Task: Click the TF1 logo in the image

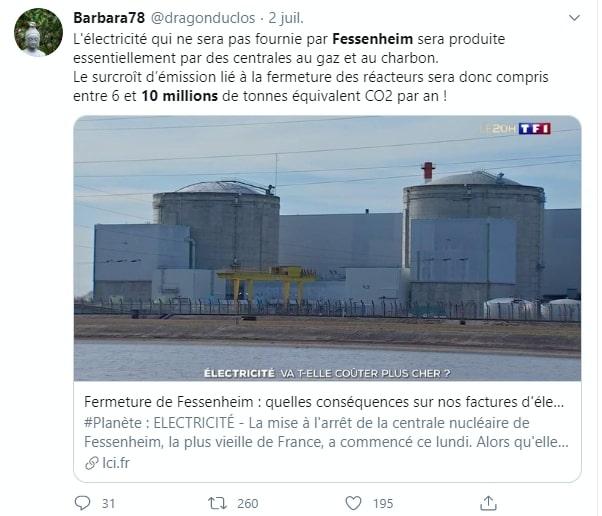Action: 534,129
